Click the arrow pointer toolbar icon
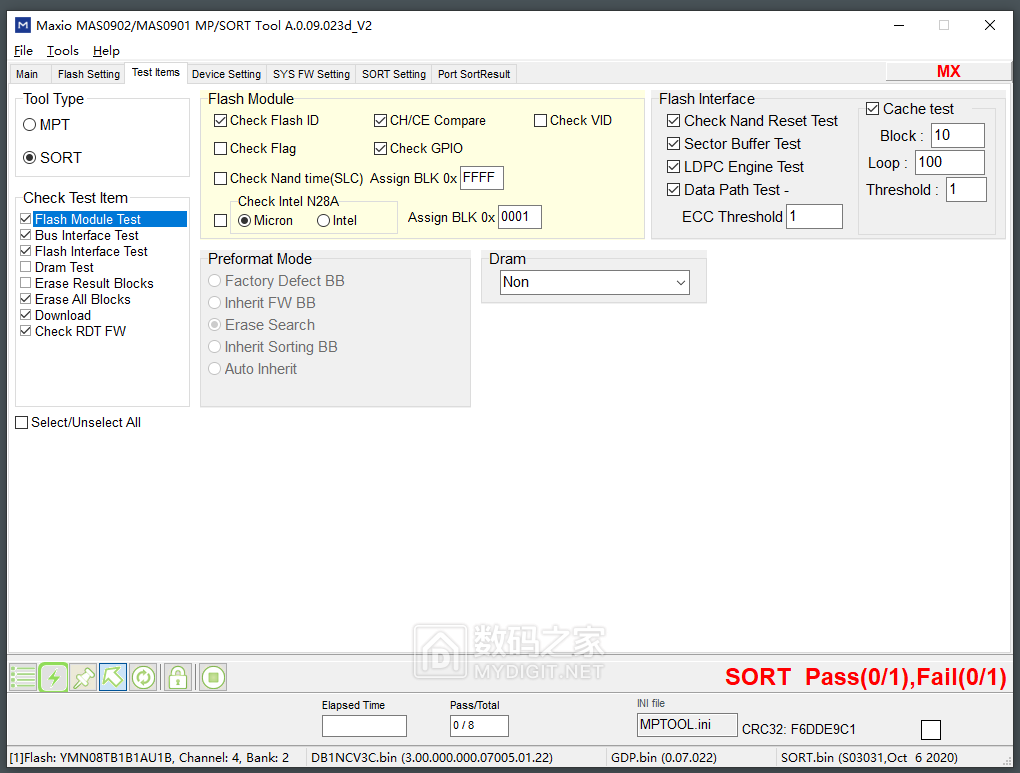This screenshot has width=1020, height=773. pos(113,677)
